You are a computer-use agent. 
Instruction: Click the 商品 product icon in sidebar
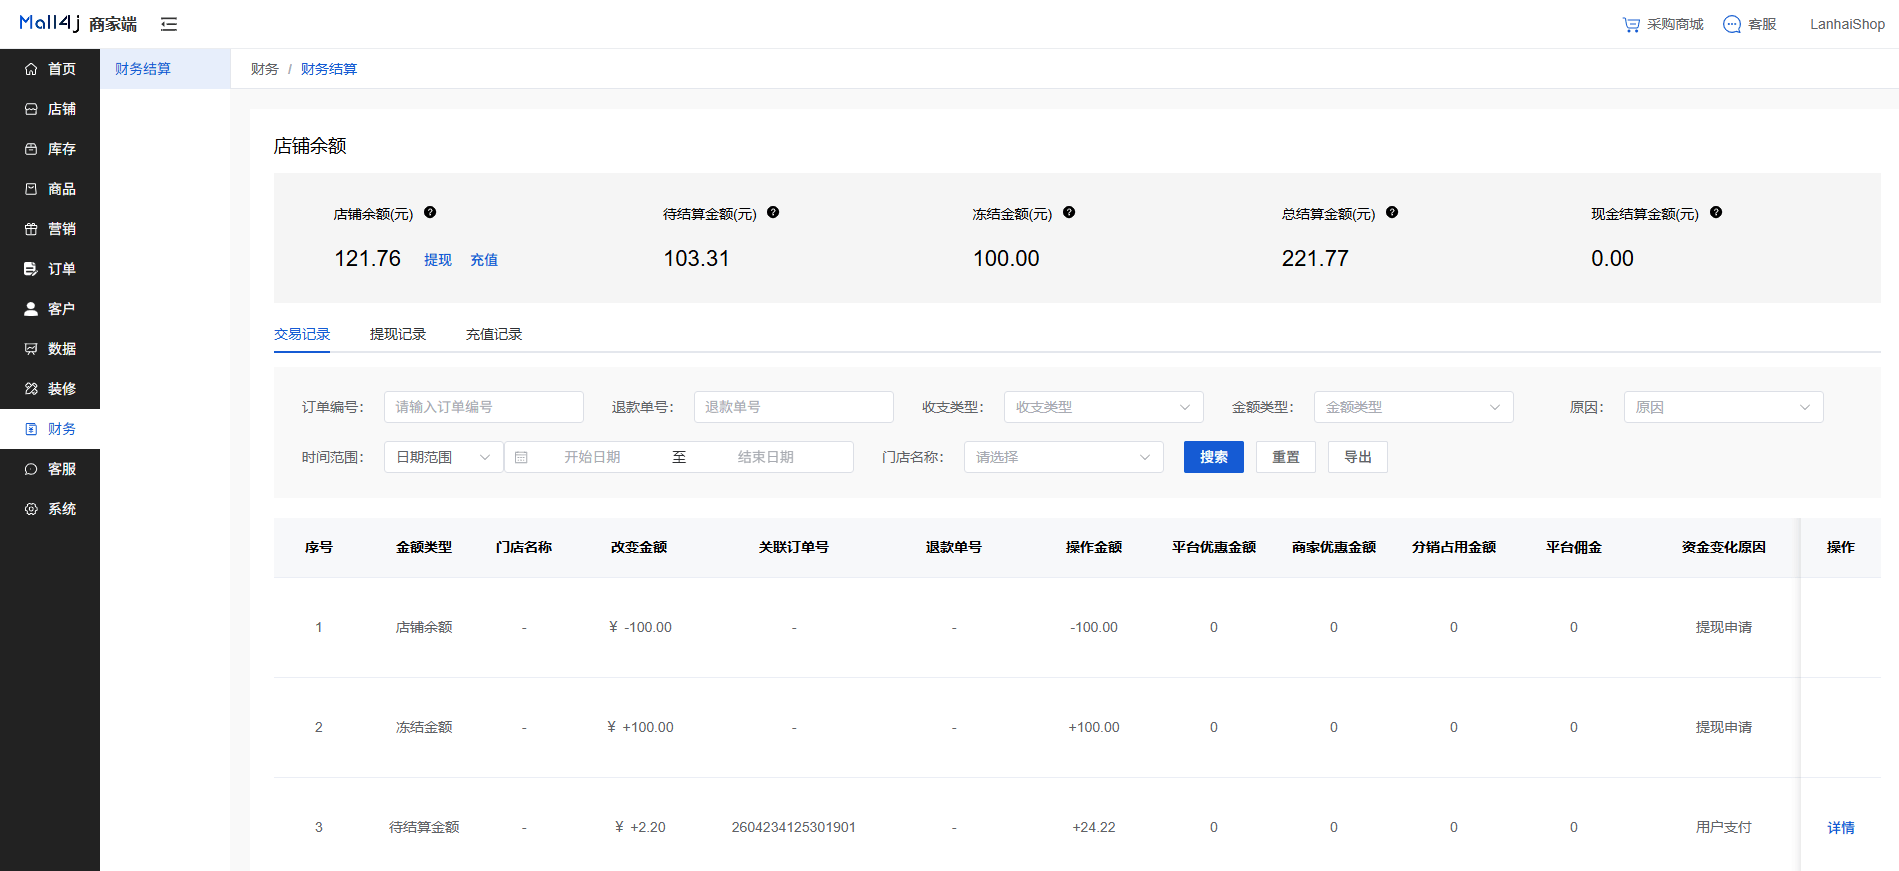(31, 189)
